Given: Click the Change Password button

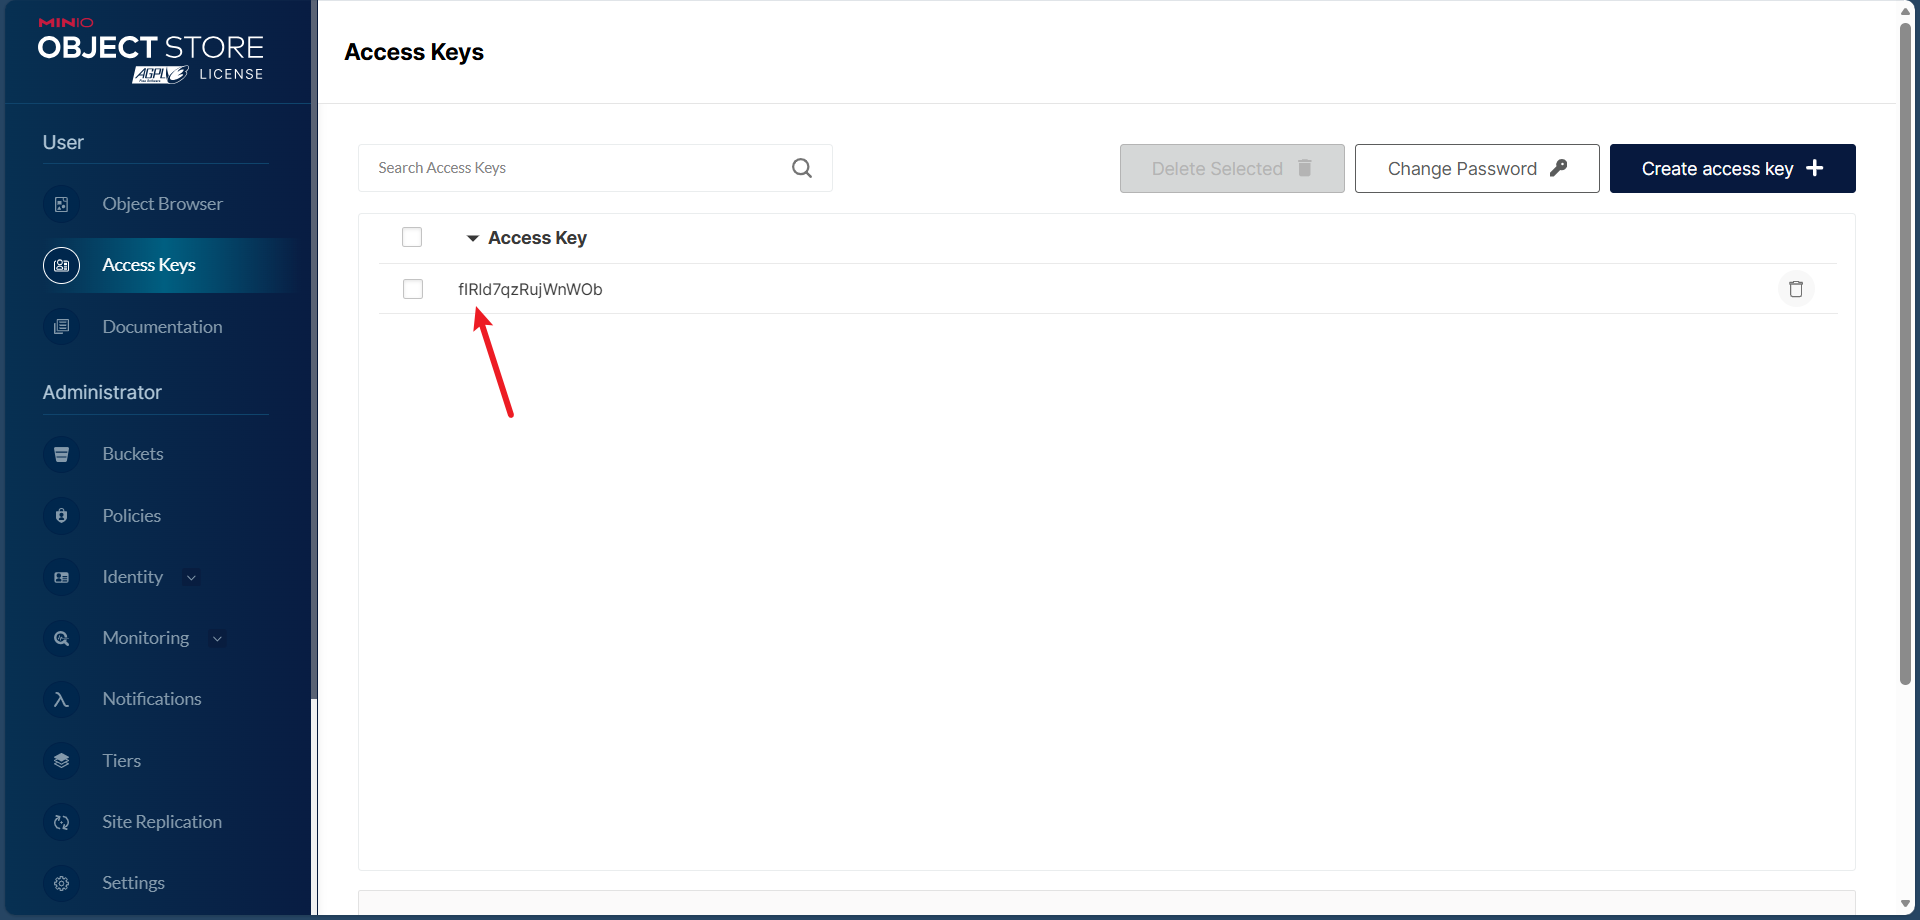Looking at the screenshot, I should [x=1477, y=169].
